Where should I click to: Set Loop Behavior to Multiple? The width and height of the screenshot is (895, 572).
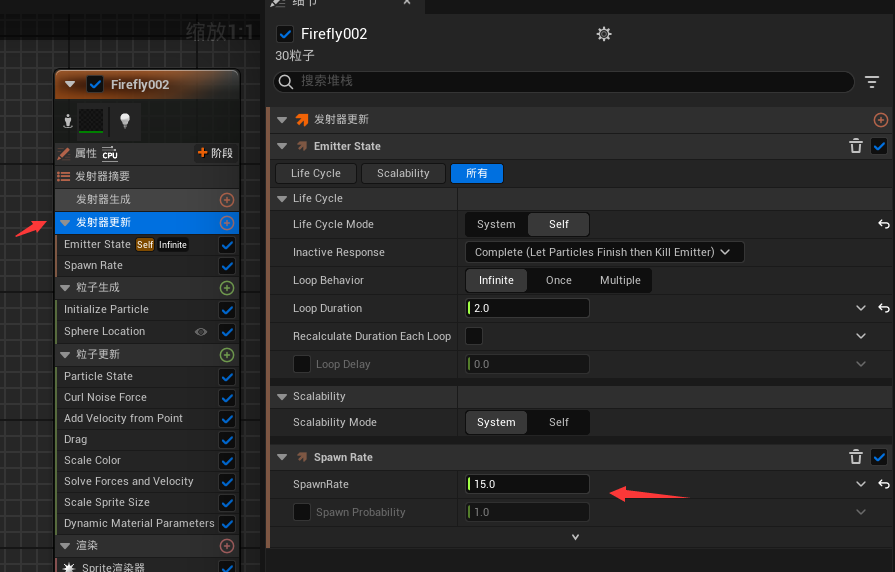(620, 280)
